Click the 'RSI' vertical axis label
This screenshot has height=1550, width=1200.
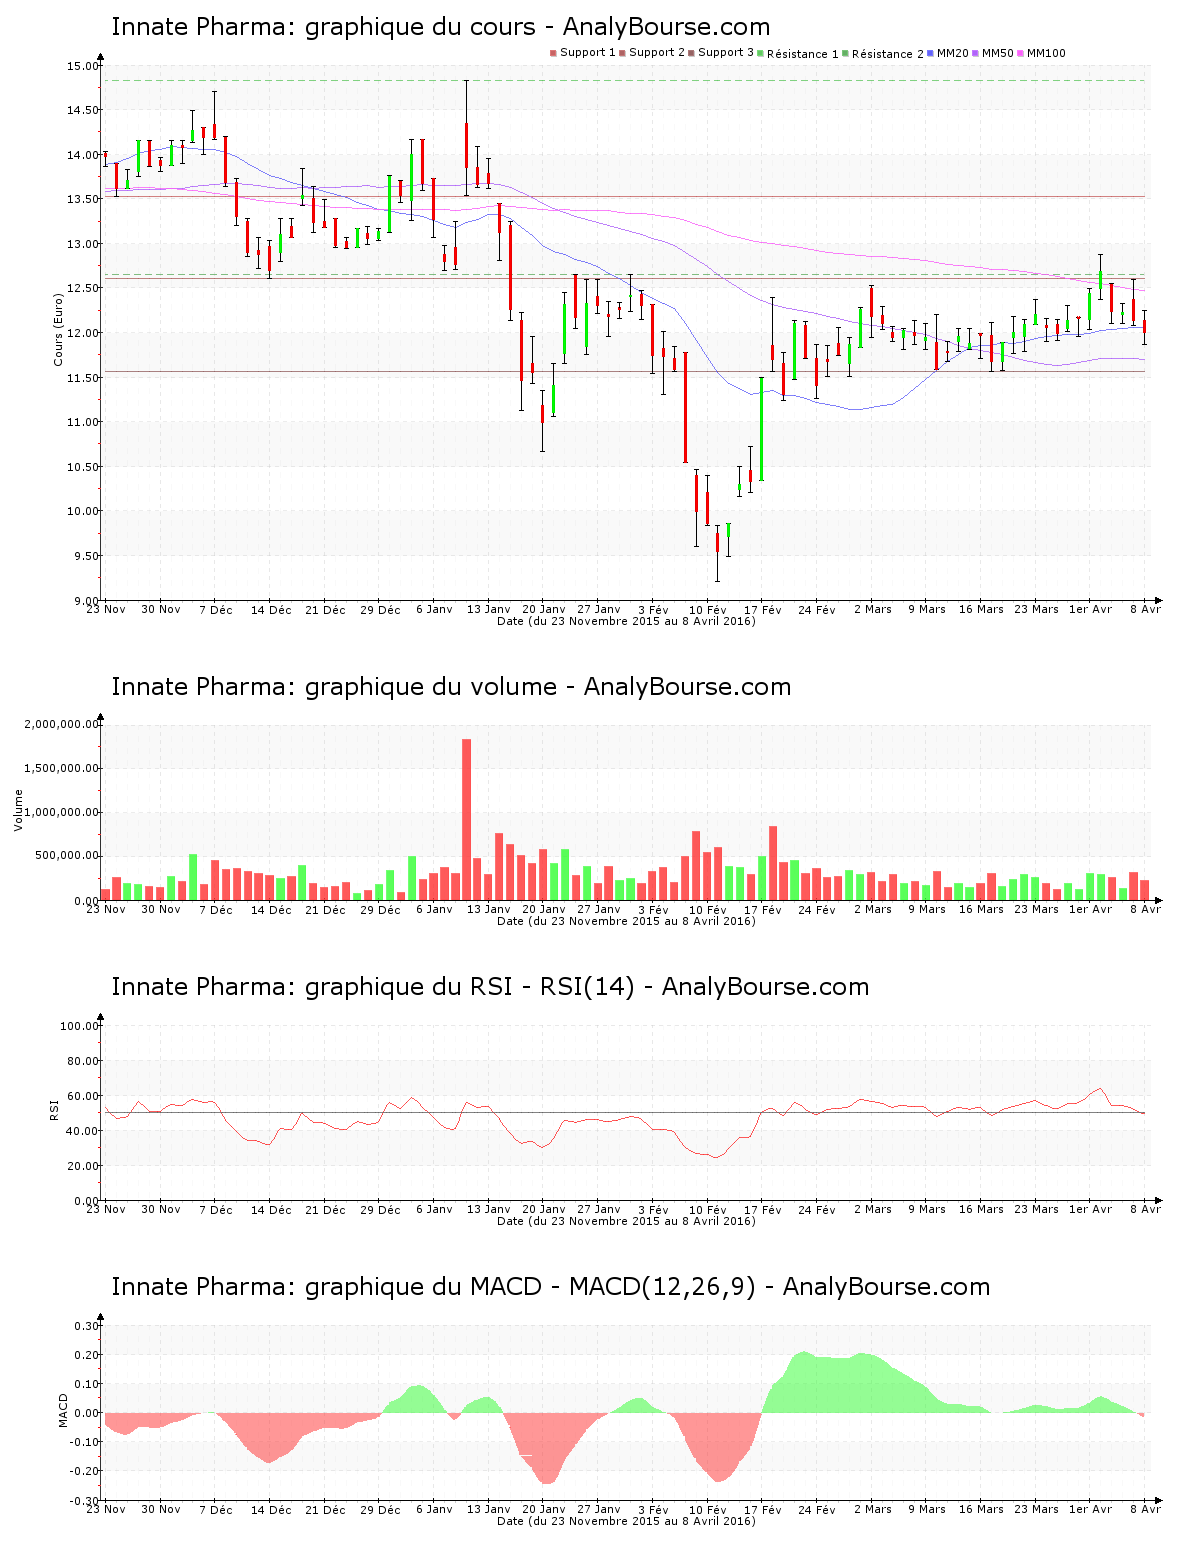(54, 1108)
